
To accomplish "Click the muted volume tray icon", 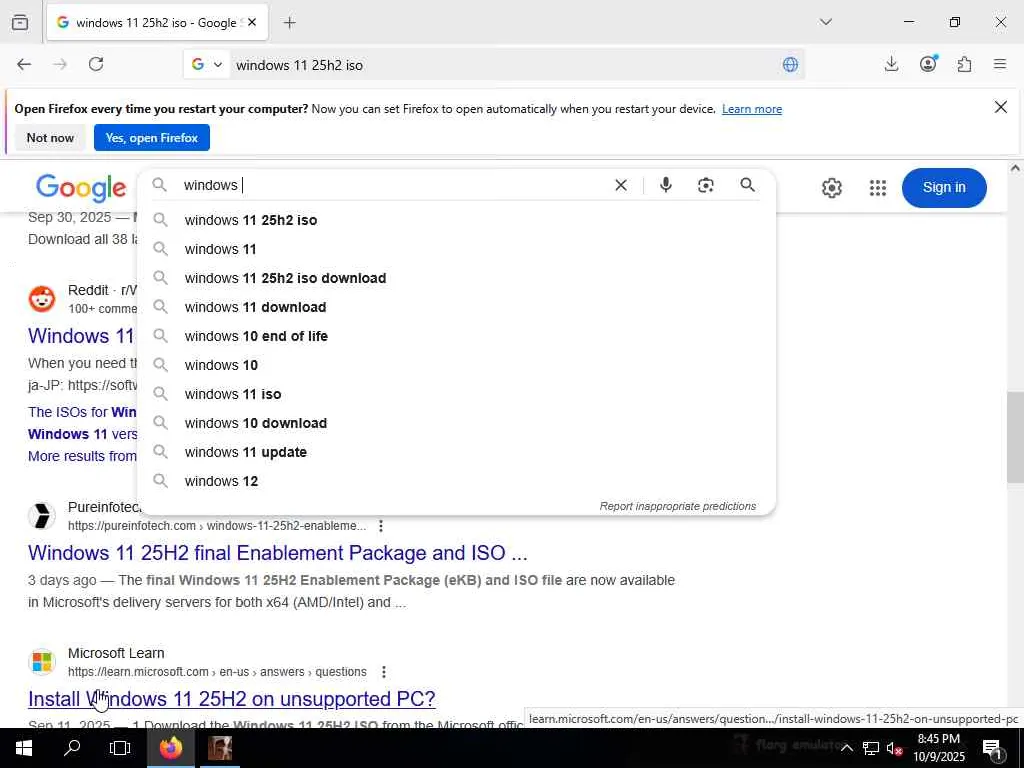I will tap(894, 748).
